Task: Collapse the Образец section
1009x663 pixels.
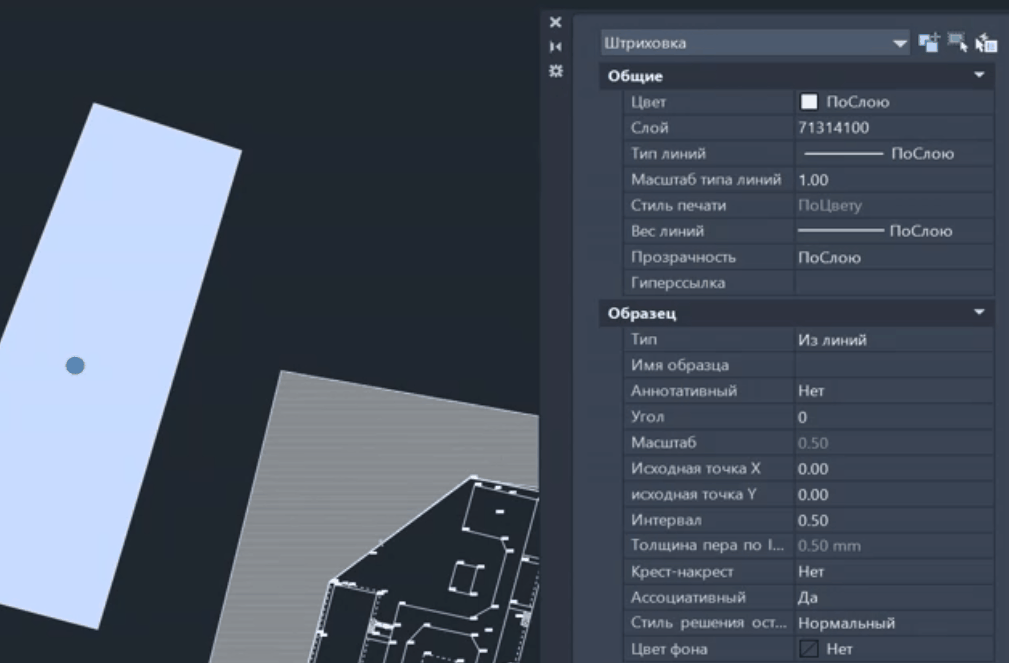Action: (x=979, y=313)
